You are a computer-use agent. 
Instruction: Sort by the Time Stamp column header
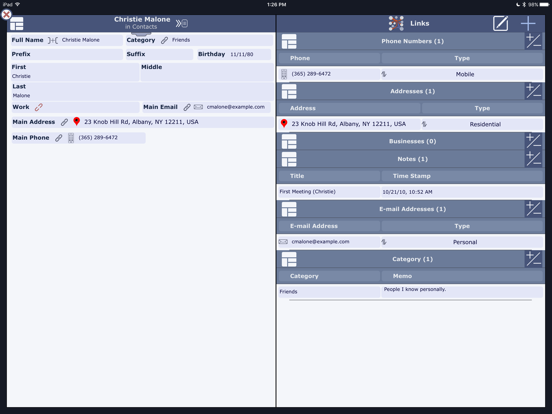(x=462, y=176)
